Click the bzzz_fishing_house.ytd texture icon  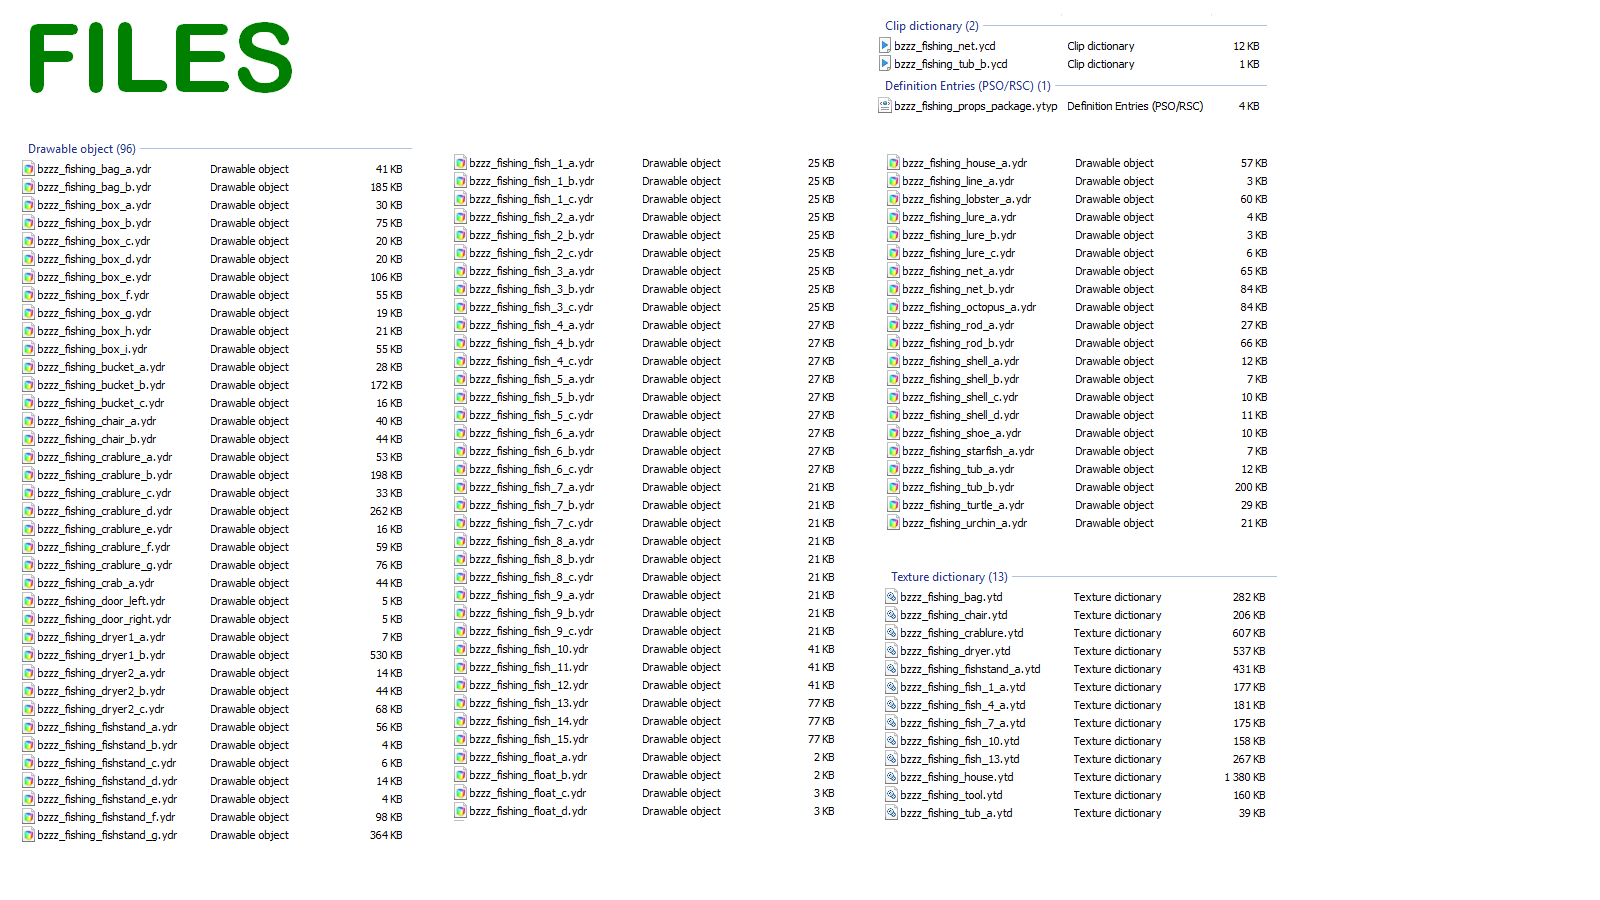891,777
